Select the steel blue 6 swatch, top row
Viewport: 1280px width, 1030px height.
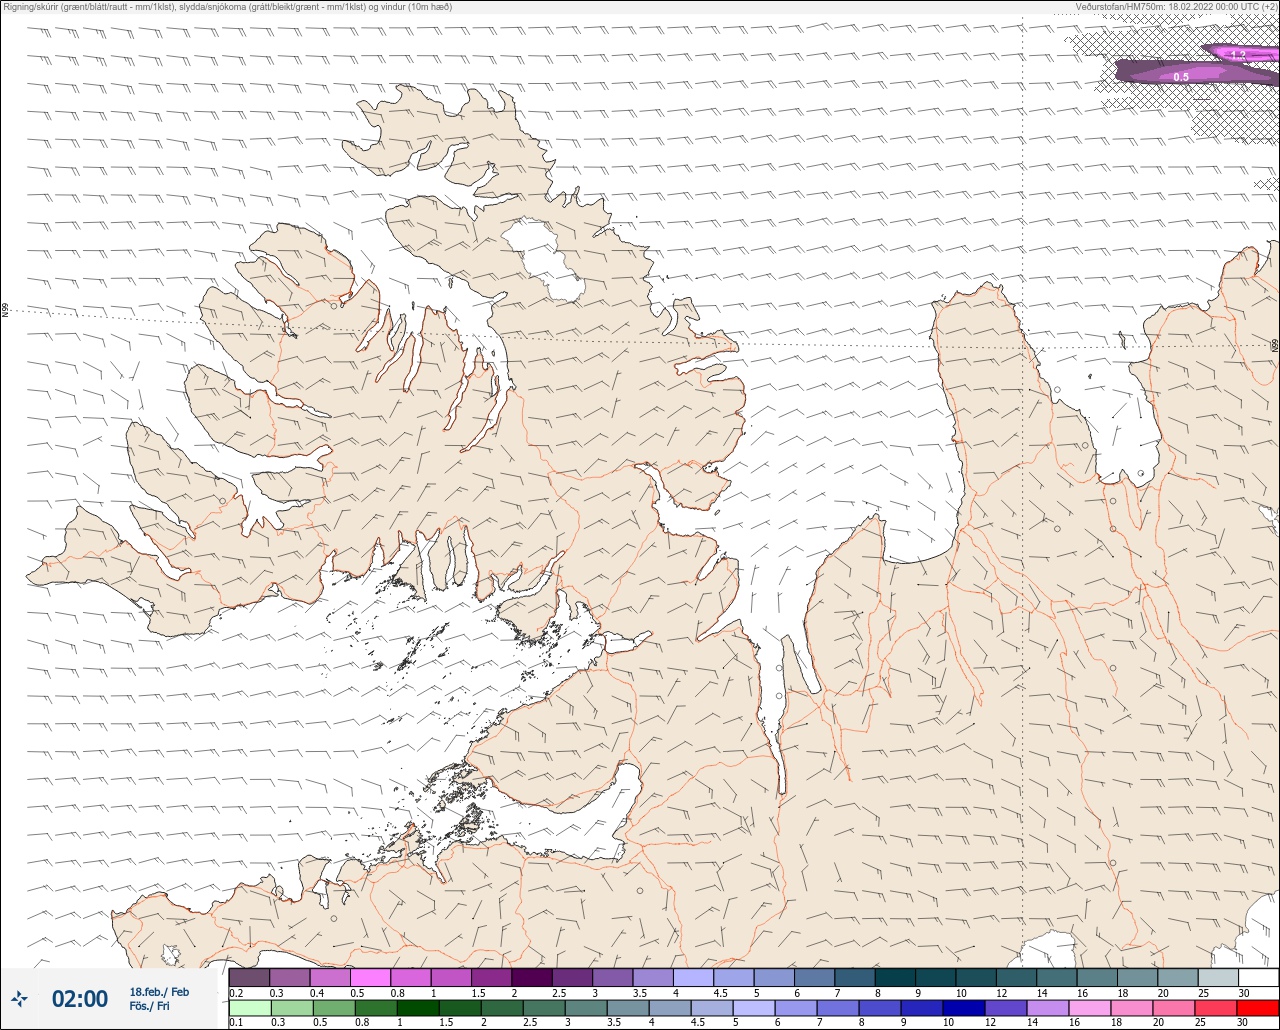815,977
